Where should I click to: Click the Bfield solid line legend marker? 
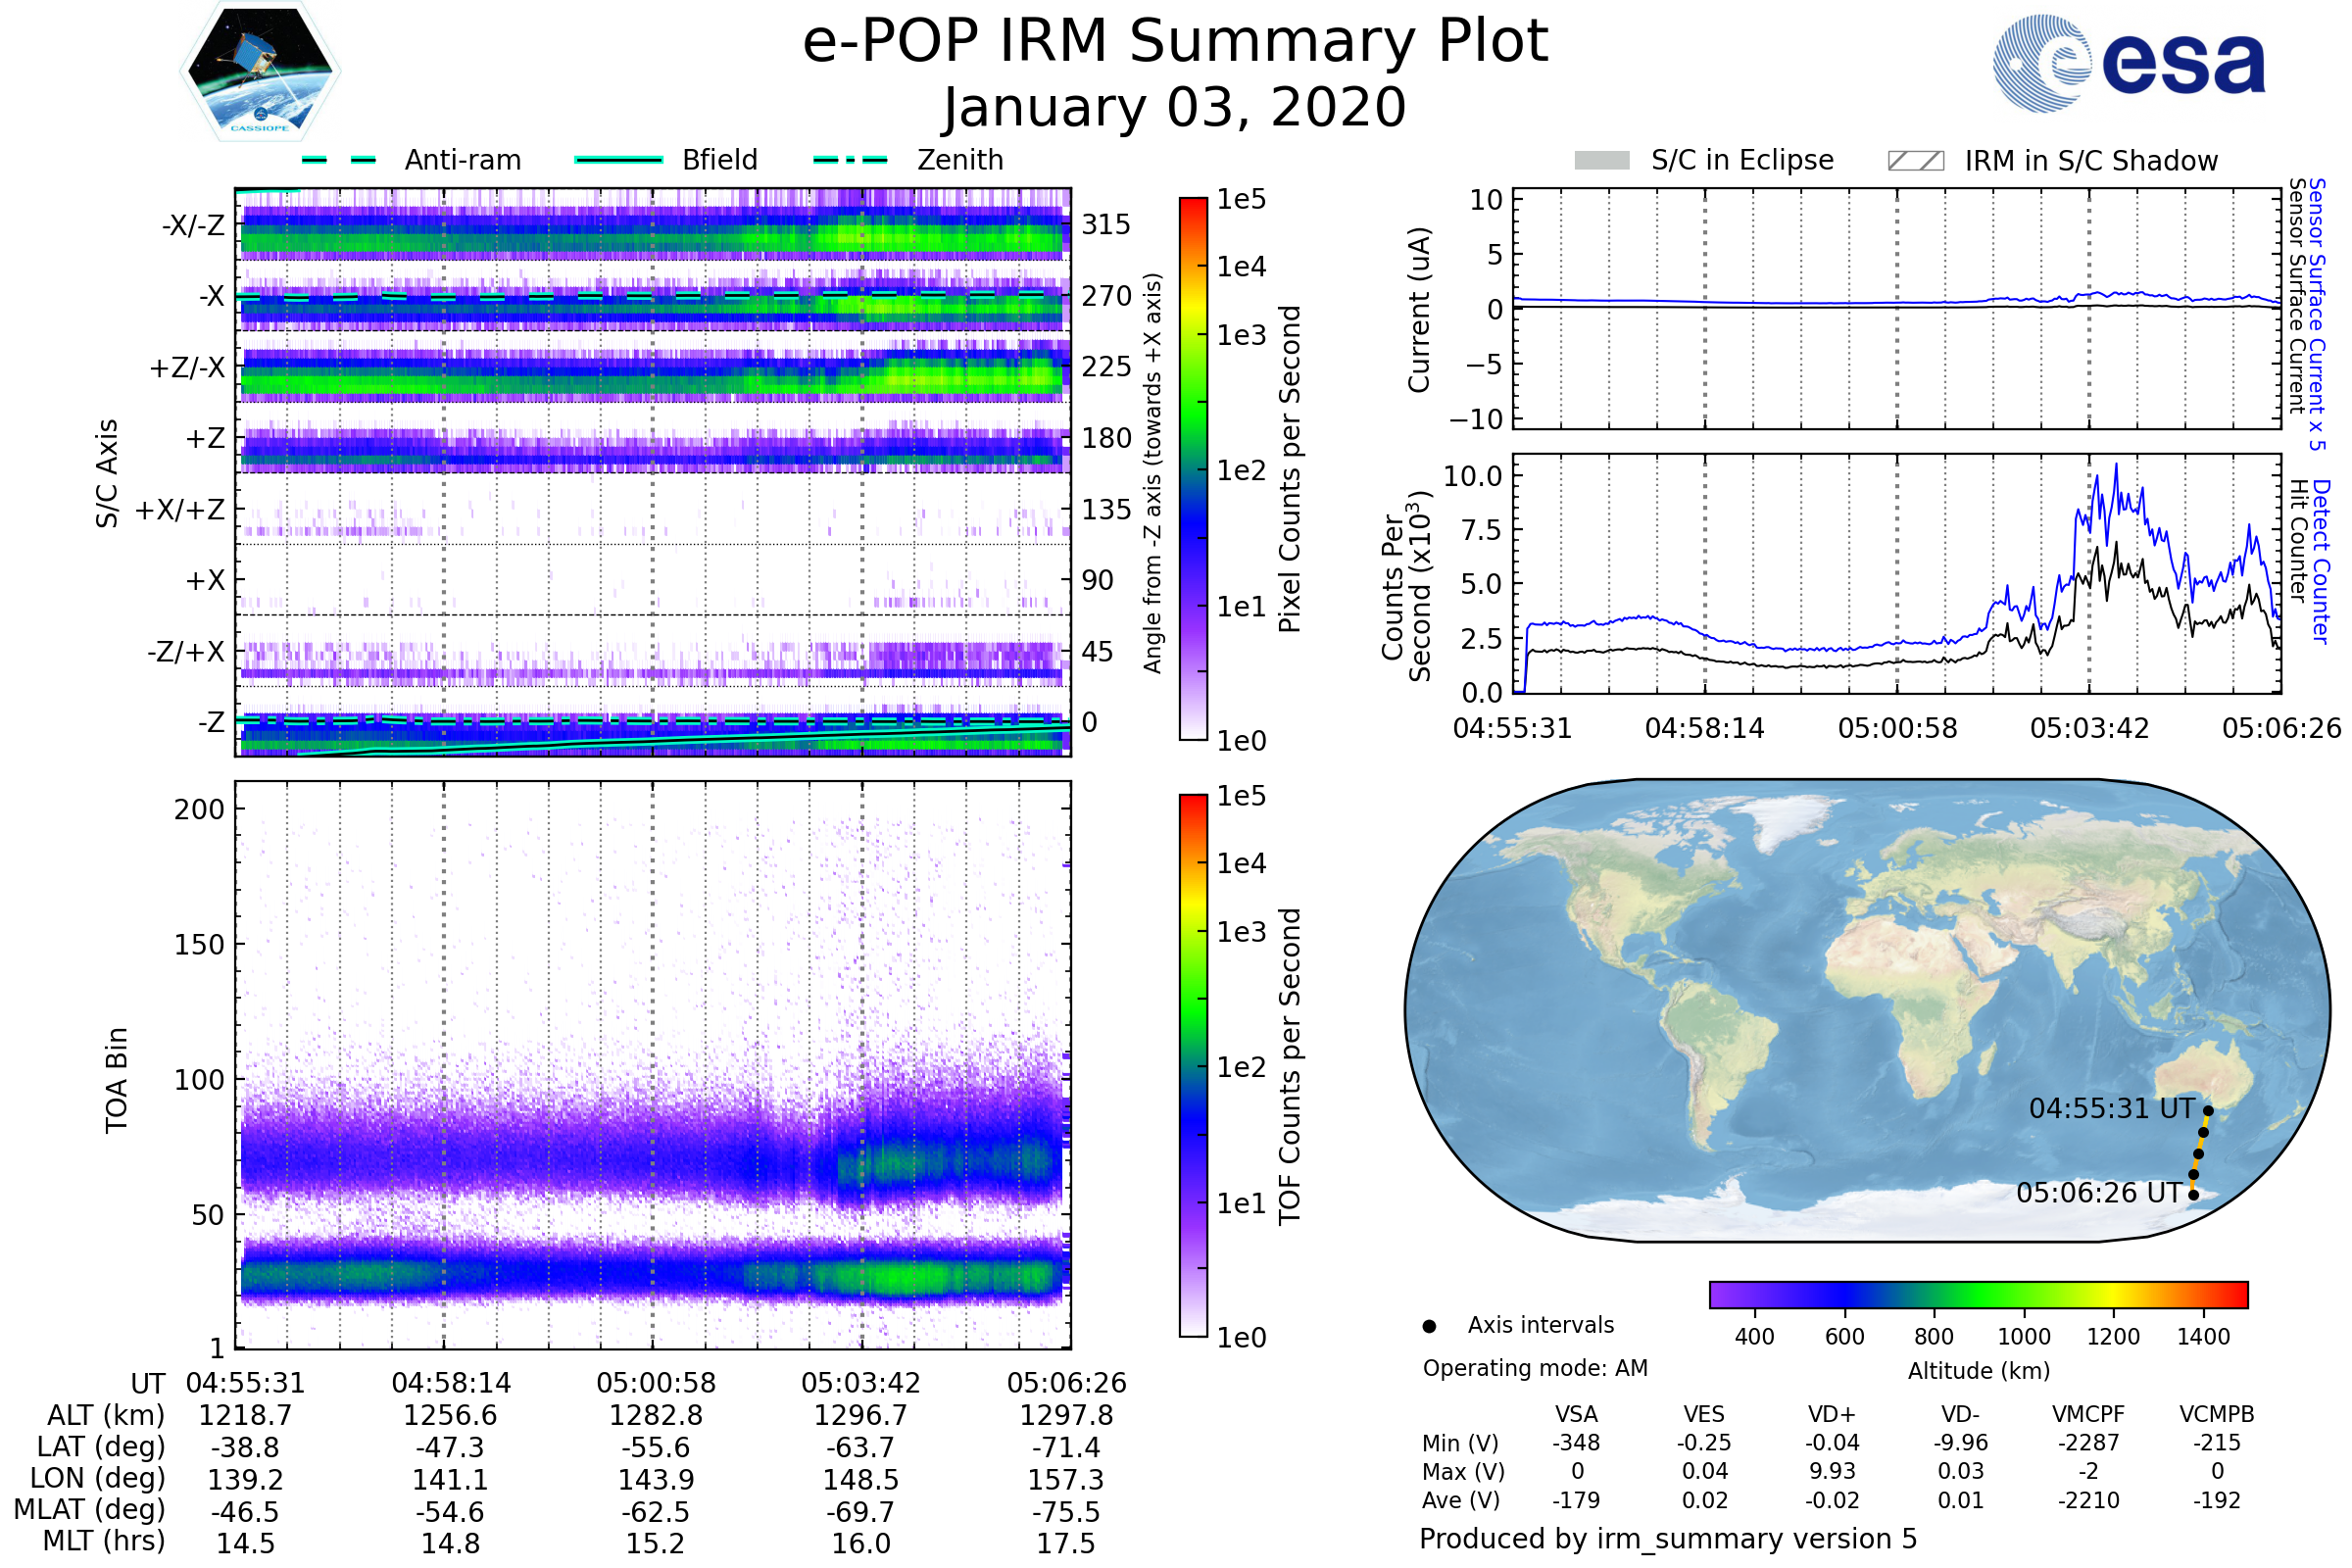pos(618,160)
